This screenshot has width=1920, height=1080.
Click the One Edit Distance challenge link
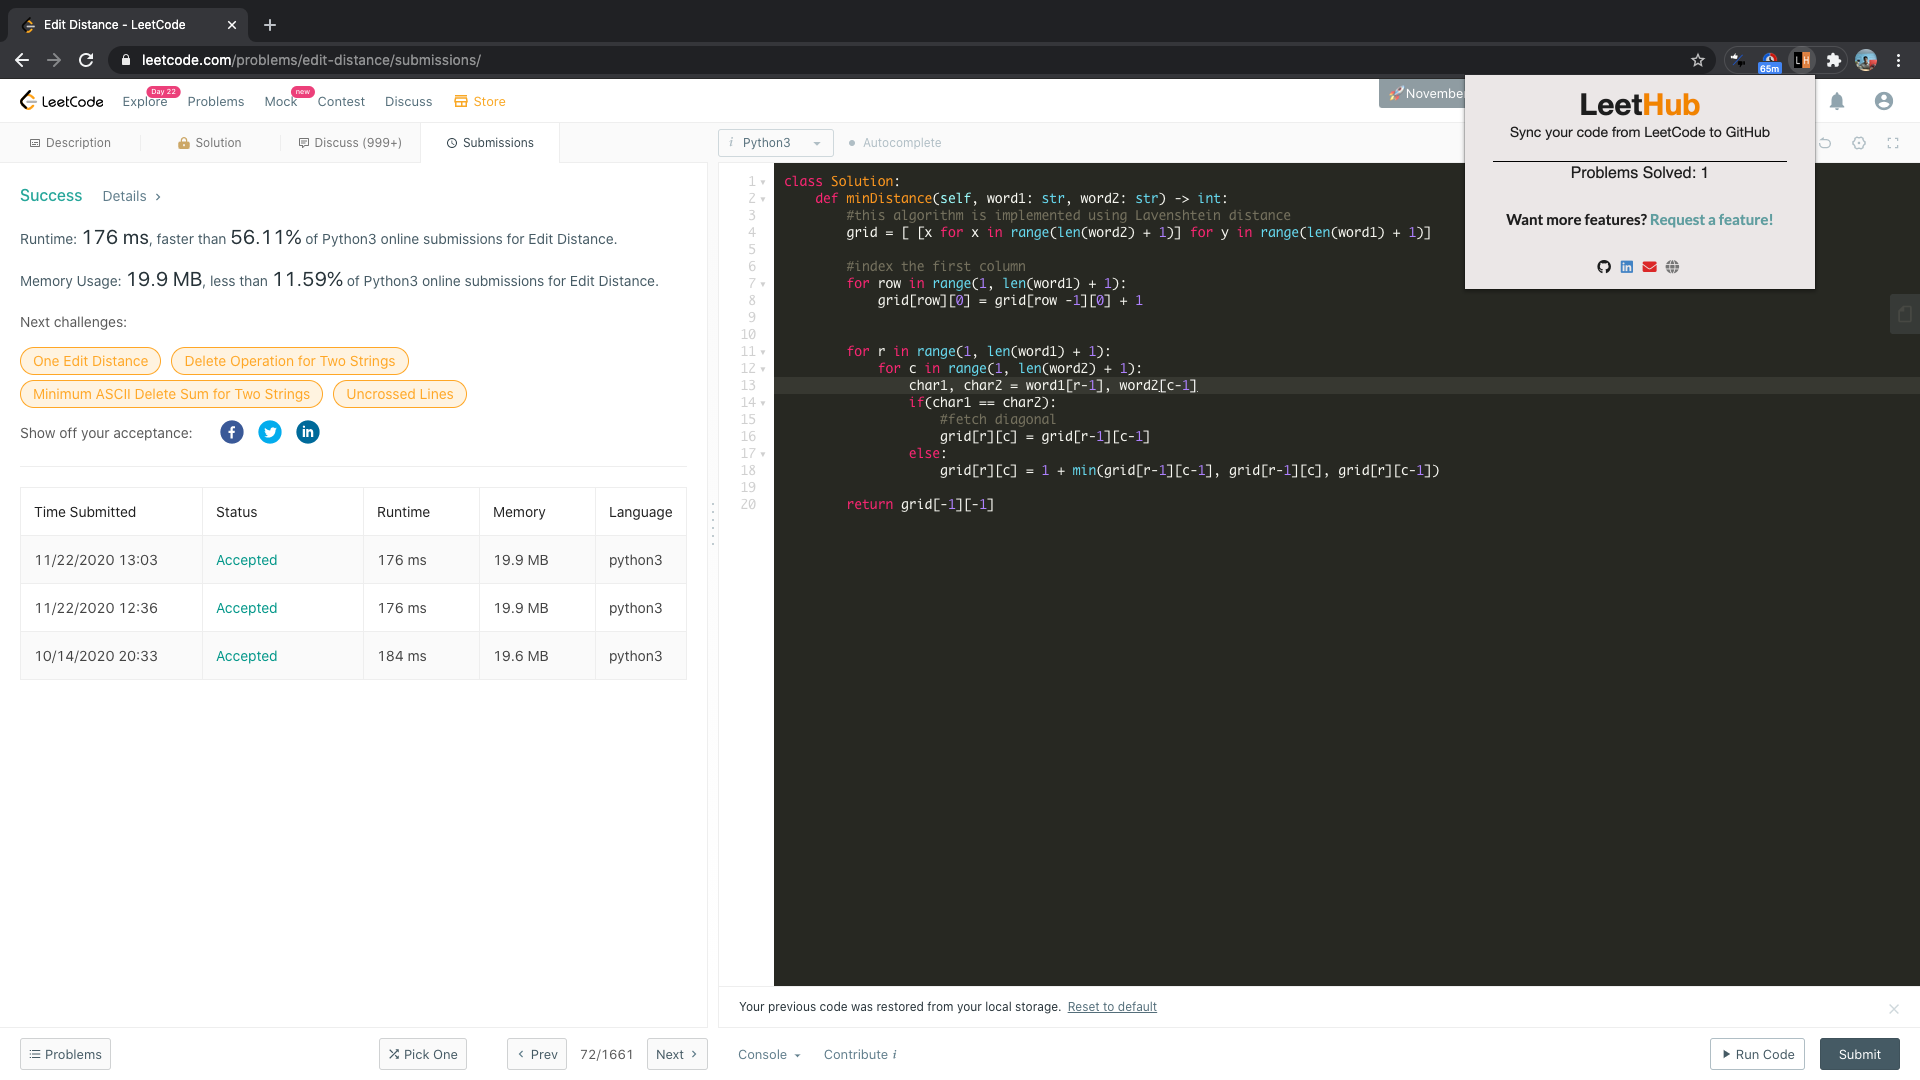(x=91, y=360)
